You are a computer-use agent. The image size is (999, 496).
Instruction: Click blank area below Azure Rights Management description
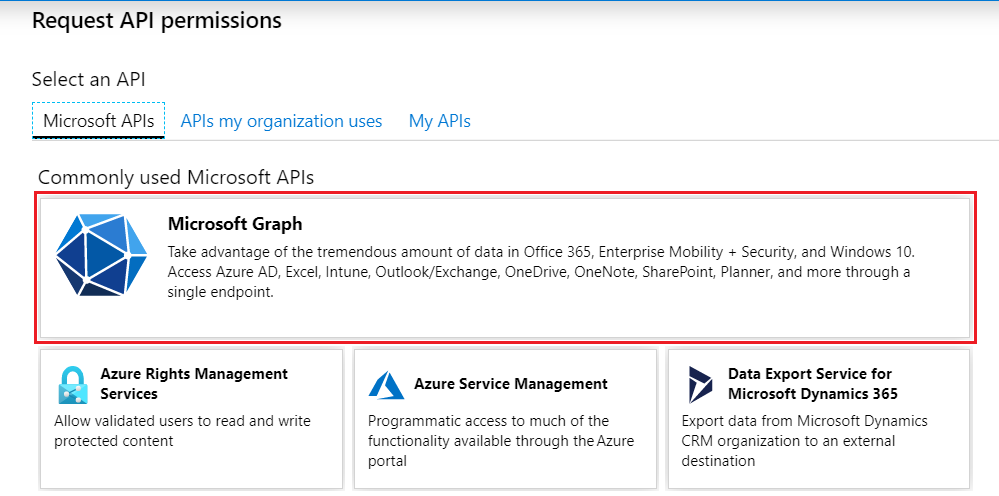(190, 470)
